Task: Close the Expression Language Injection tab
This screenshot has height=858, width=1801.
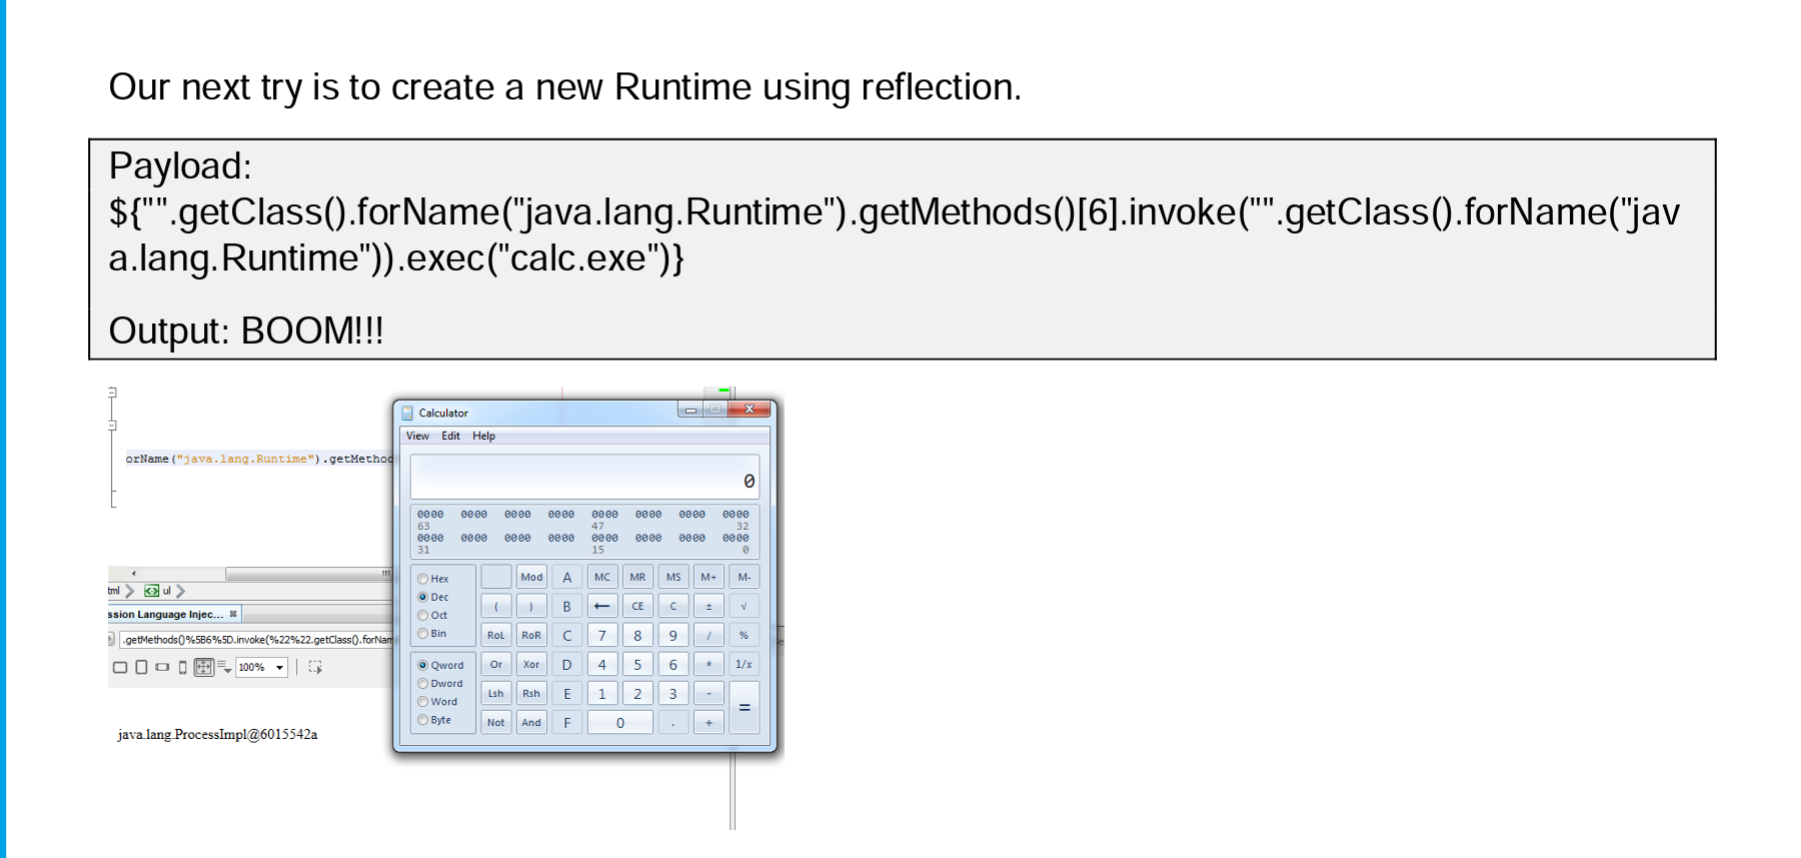Action: [x=233, y=614]
